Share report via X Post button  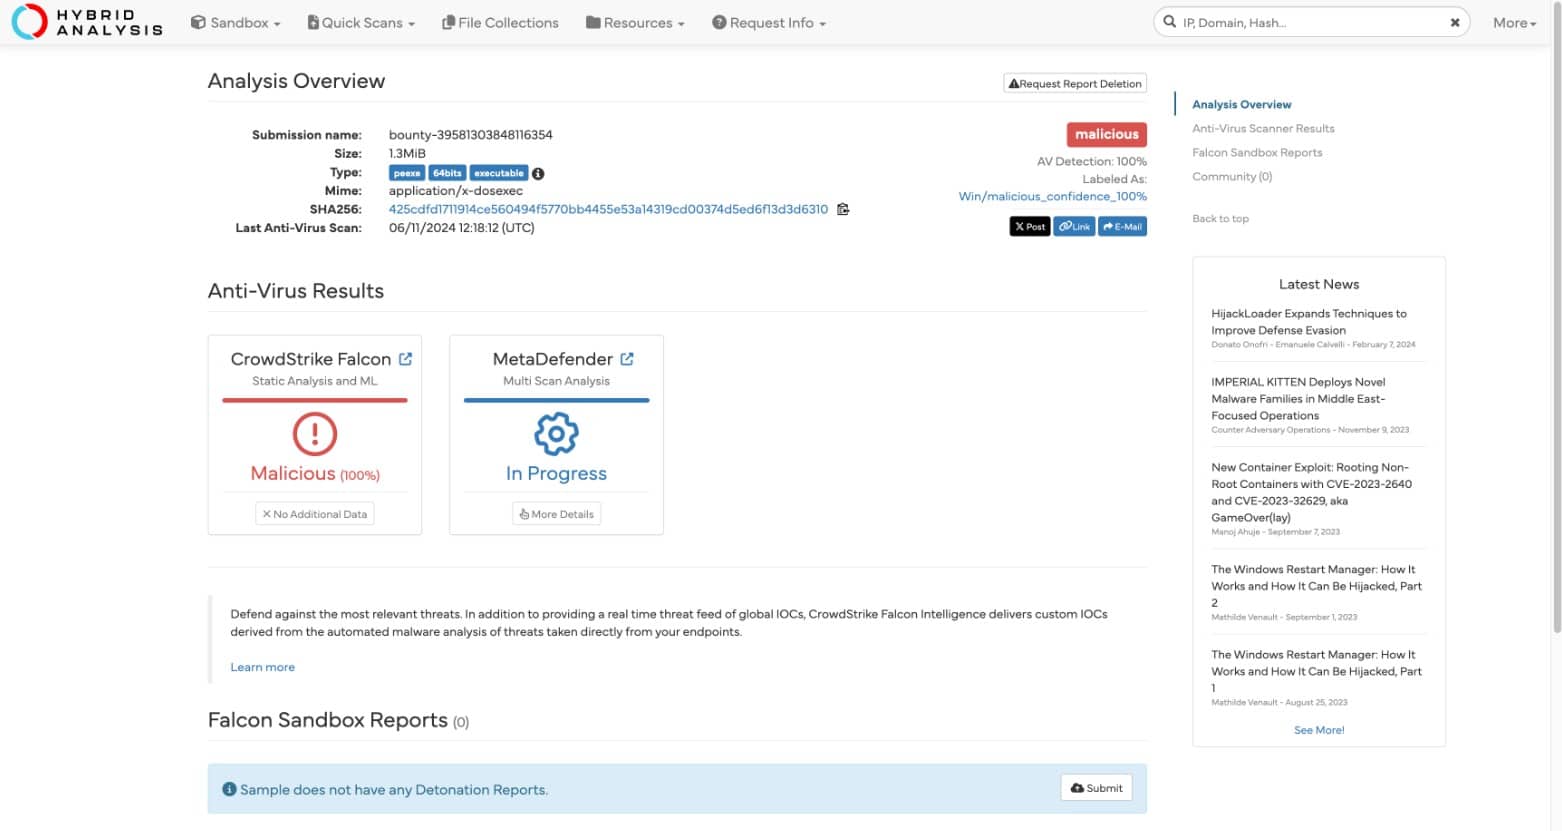click(x=1029, y=227)
